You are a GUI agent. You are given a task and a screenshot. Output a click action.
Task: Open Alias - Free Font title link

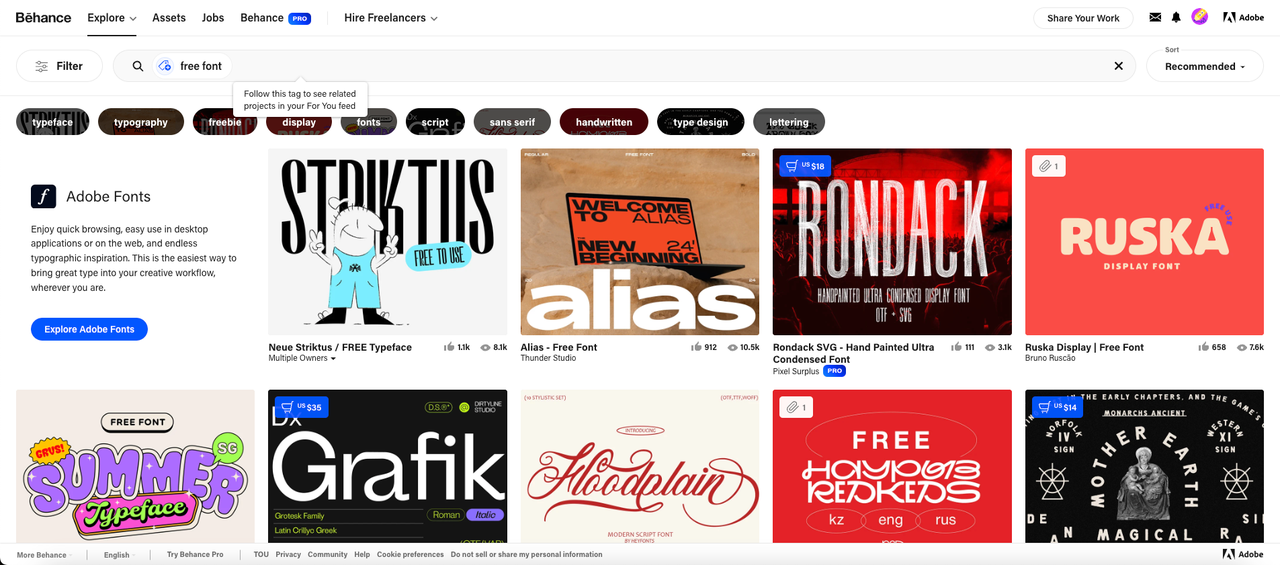click(x=559, y=347)
